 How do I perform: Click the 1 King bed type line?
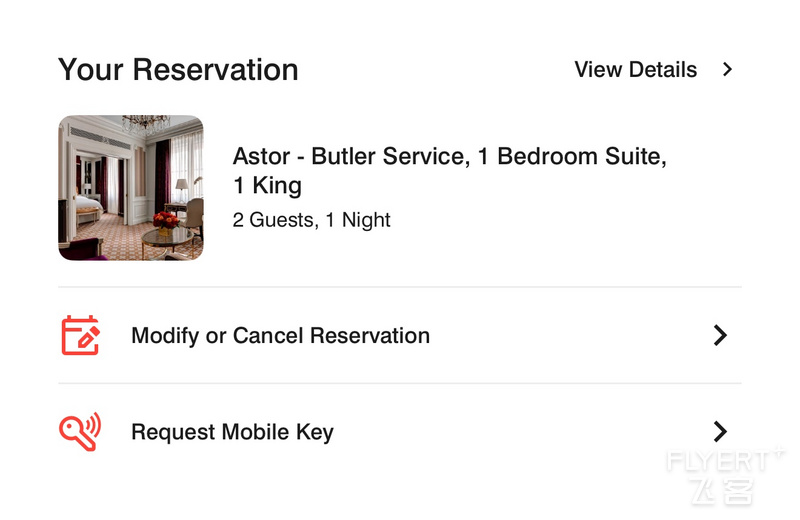(x=267, y=185)
